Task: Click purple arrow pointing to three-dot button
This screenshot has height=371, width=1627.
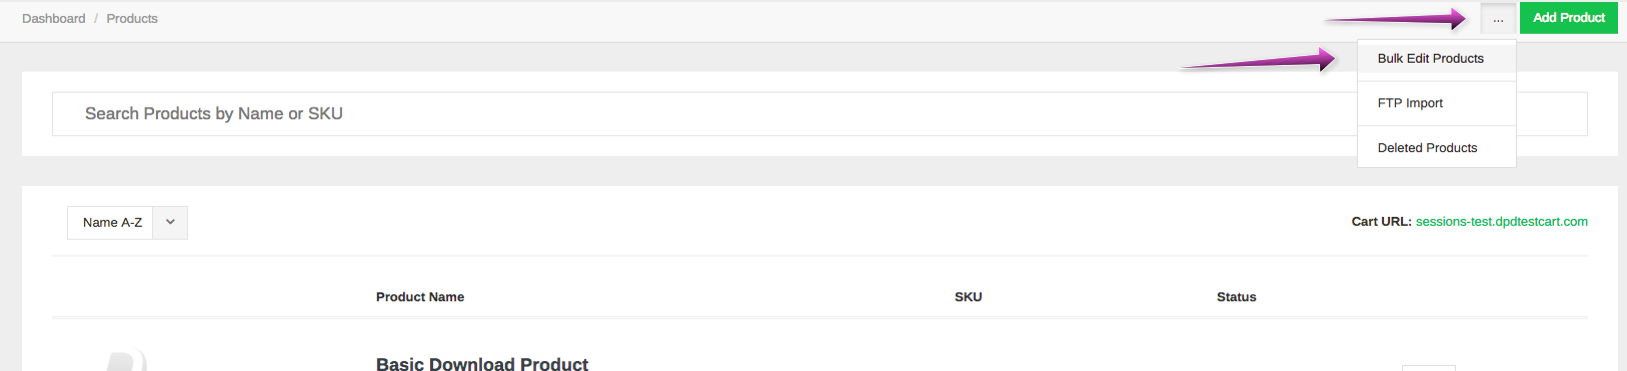Action: (x=1395, y=18)
